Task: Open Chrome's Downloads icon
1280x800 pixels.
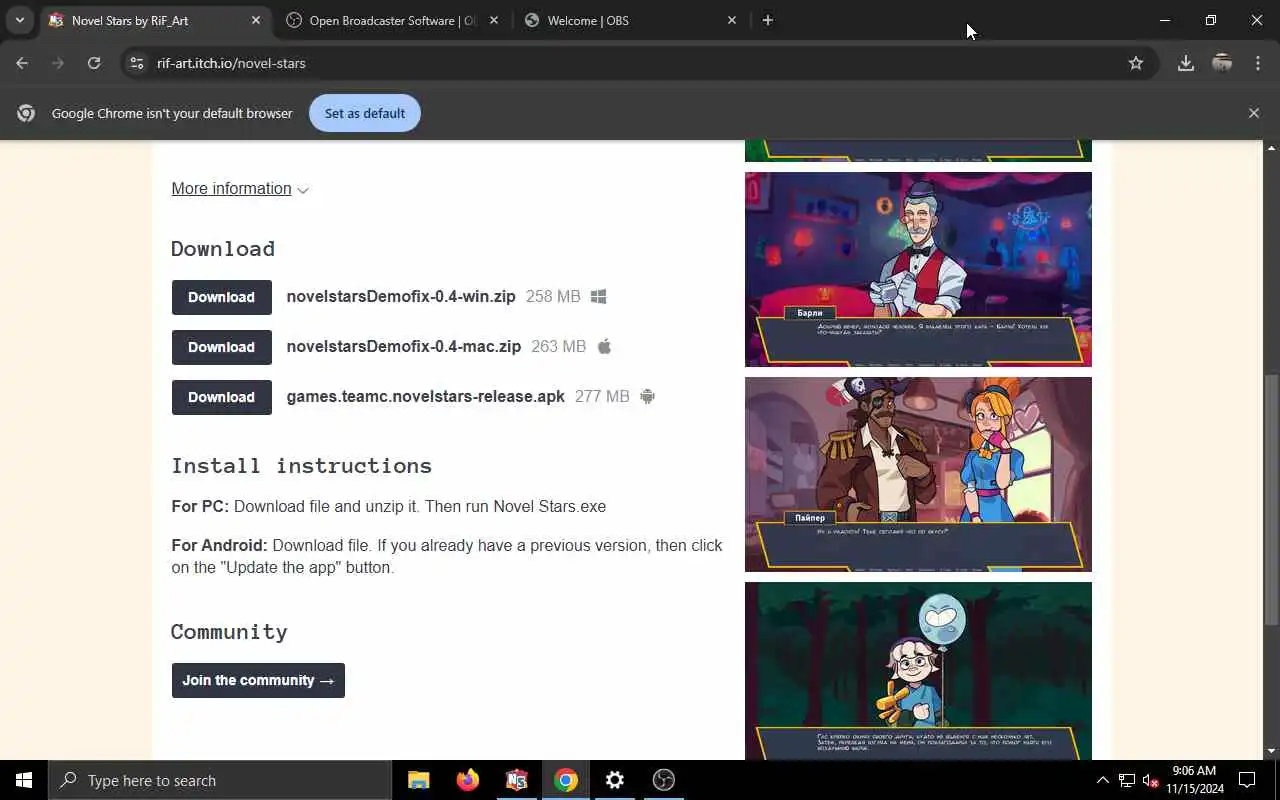Action: (1186, 63)
